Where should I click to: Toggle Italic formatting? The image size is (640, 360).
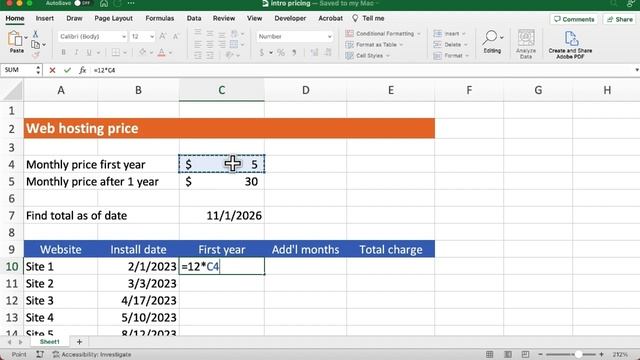pos(76,52)
